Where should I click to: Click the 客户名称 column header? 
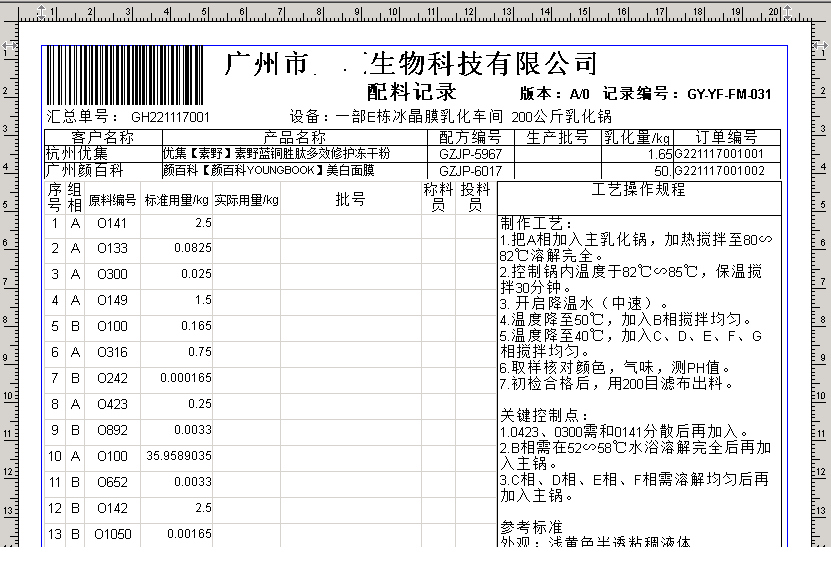[x=103, y=137]
